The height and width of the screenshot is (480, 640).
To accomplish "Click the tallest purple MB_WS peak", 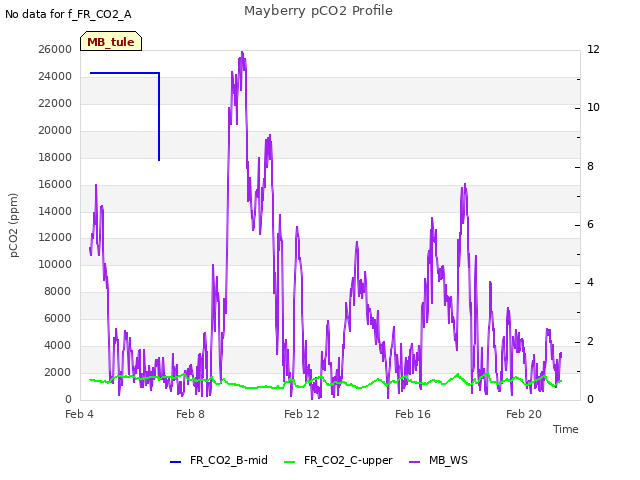I will [242, 53].
